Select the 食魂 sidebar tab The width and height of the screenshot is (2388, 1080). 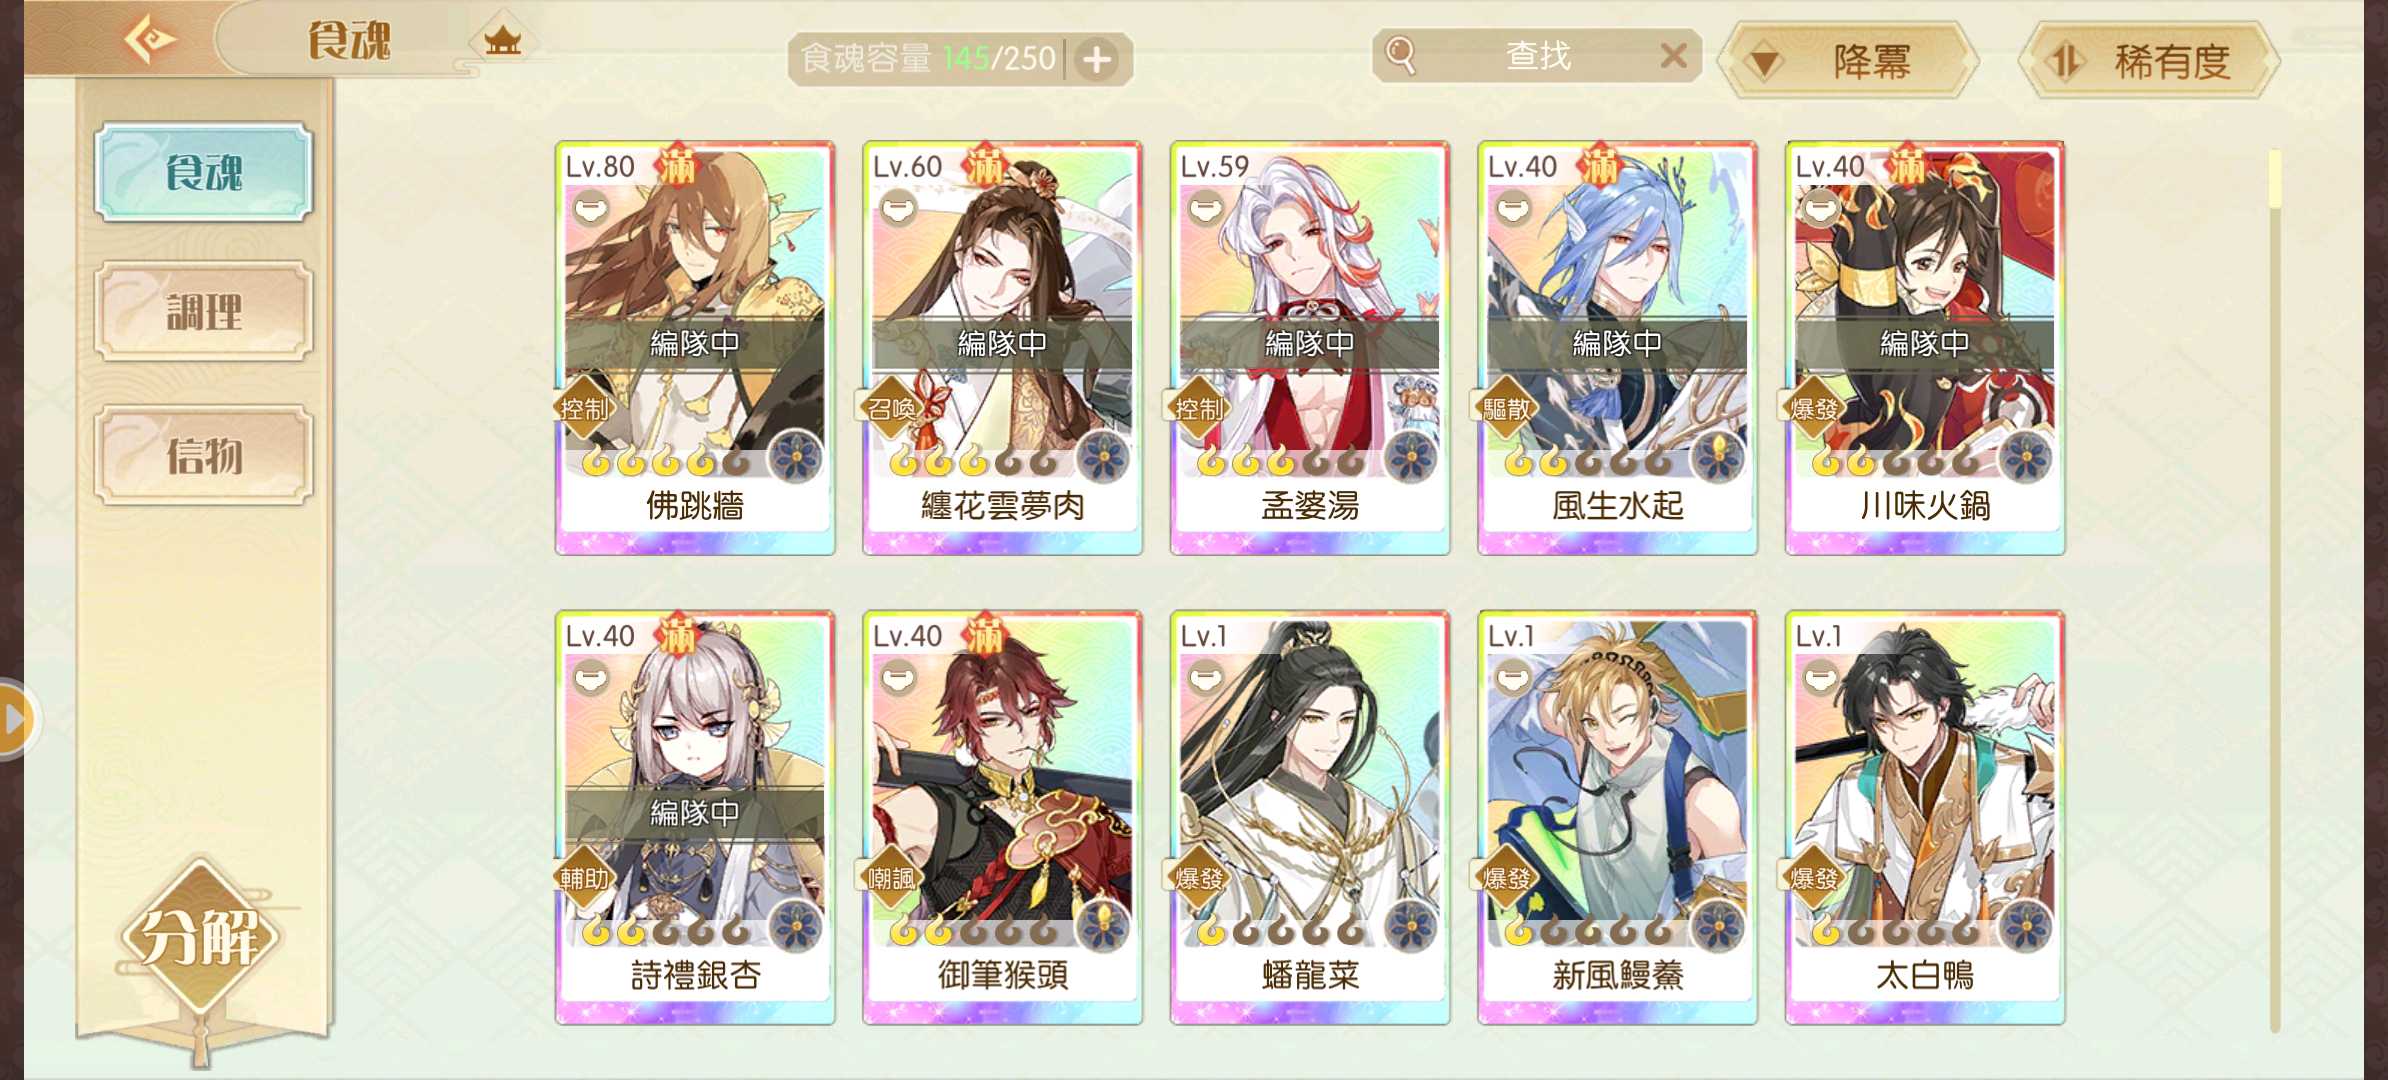[x=204, y=172]
